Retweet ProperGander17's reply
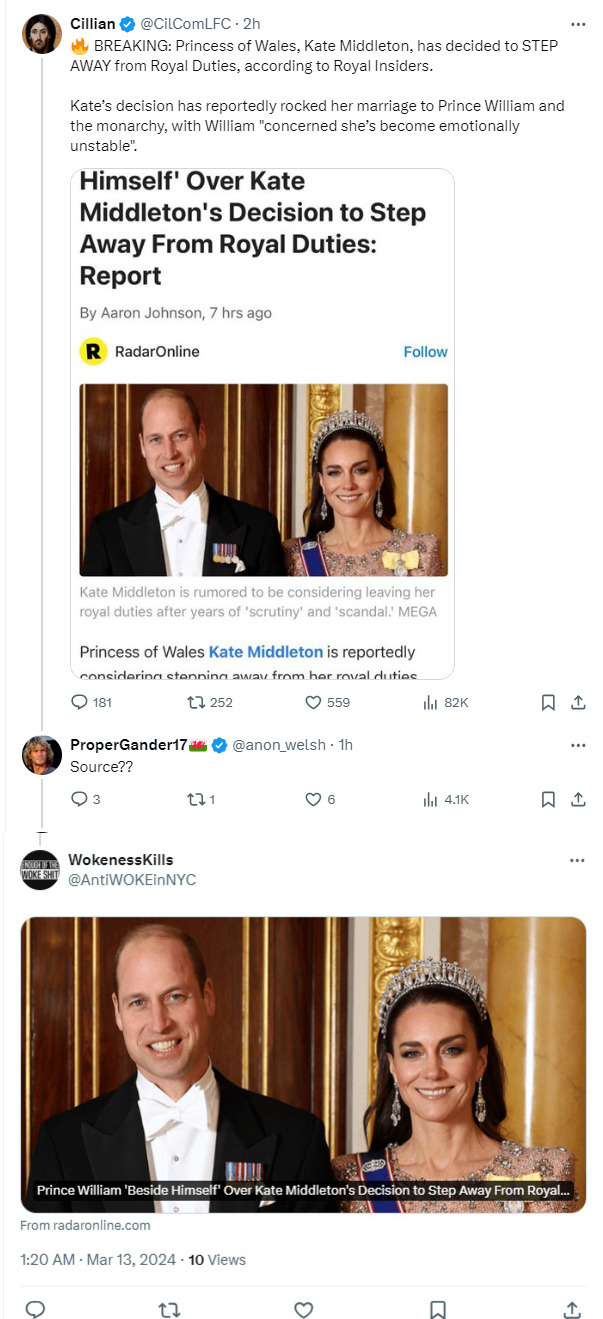603x1319 pixels. click(195, 799)
